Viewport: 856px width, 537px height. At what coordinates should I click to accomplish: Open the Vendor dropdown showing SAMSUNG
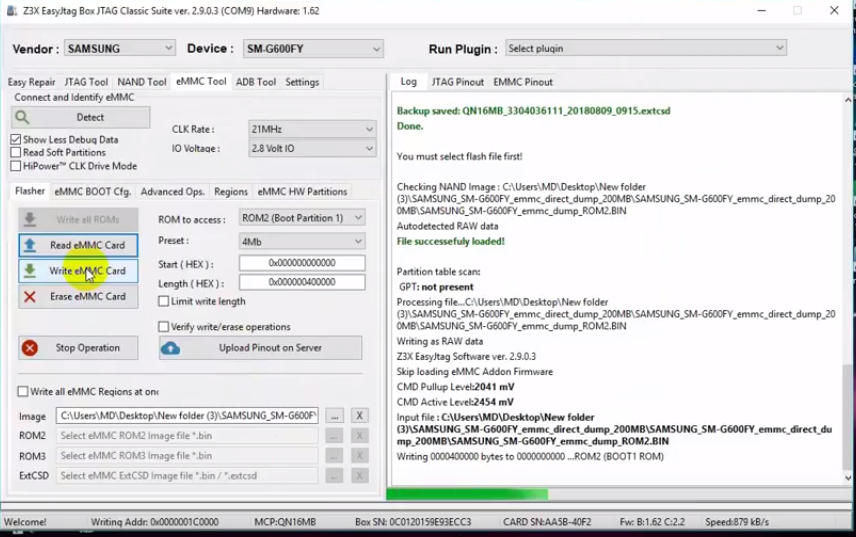click(120, 49)
